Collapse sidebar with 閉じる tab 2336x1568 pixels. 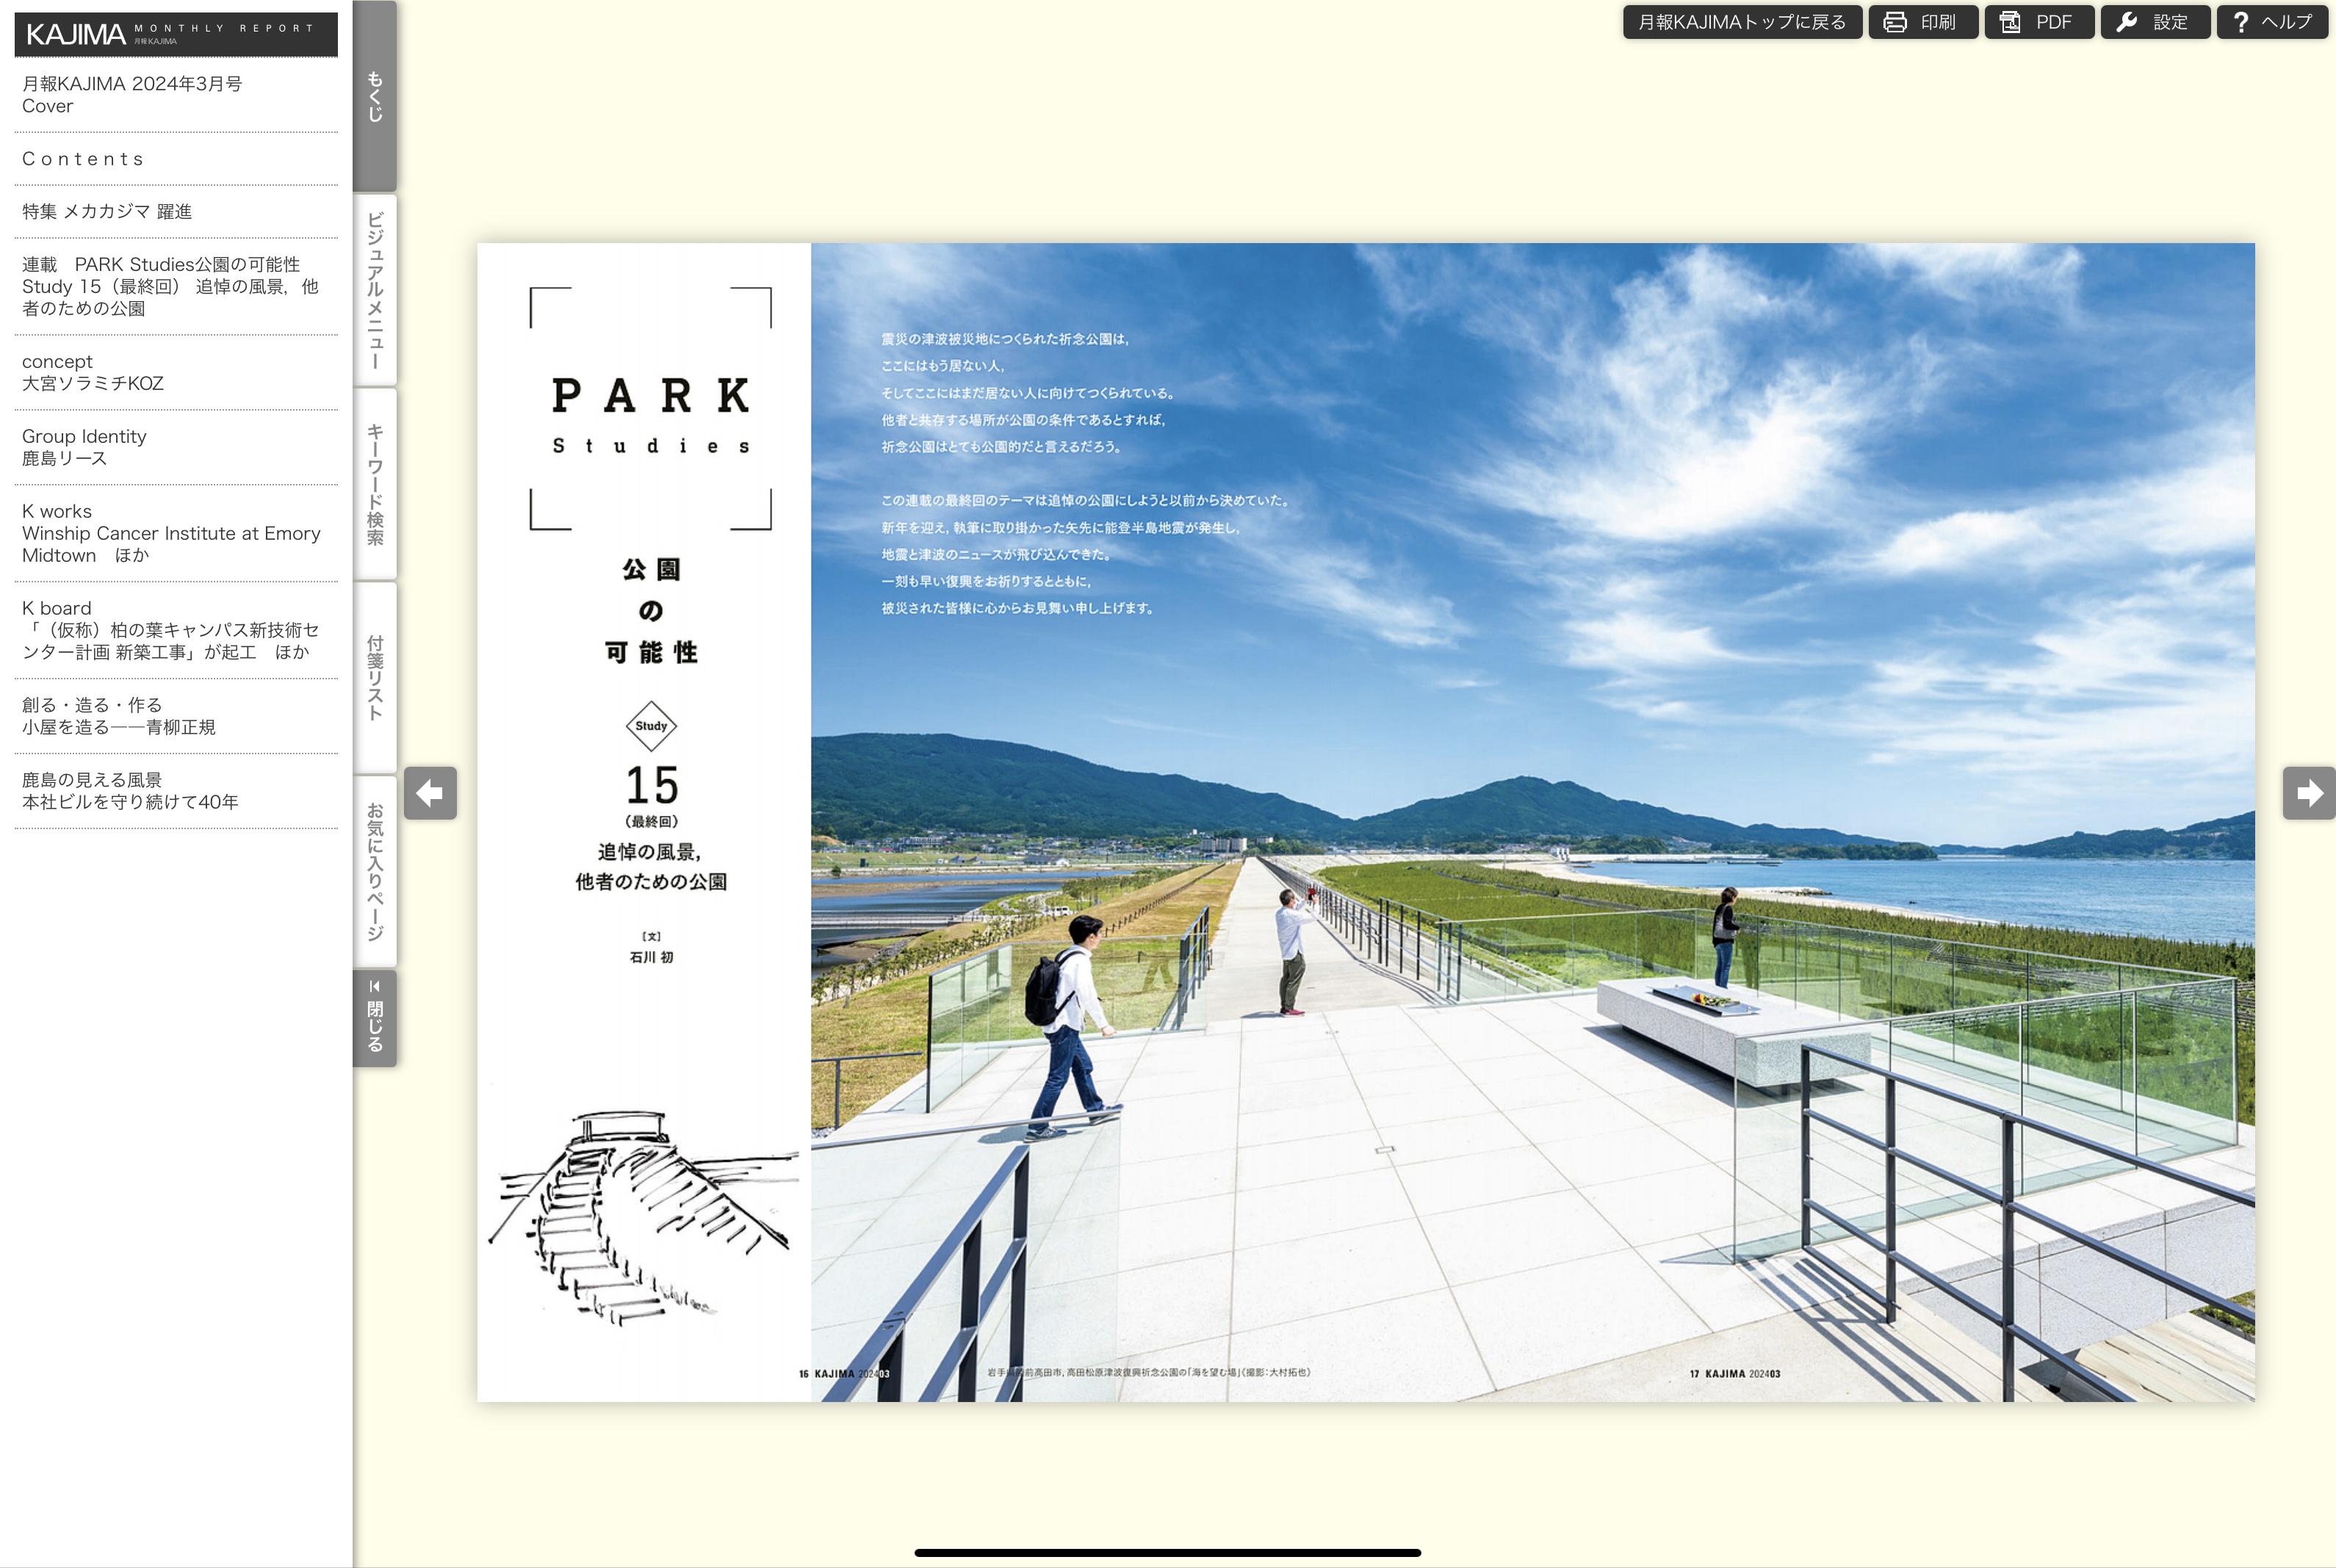375,1017
